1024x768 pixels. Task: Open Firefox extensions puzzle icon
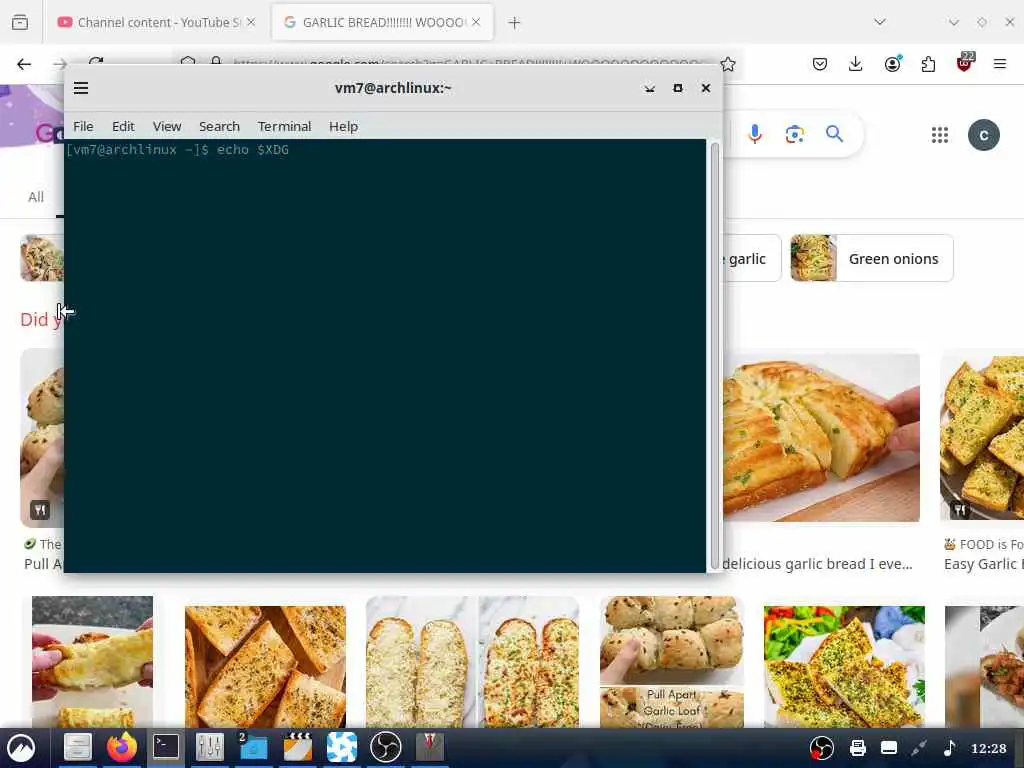pyautogui.click(x=928, y=64)
